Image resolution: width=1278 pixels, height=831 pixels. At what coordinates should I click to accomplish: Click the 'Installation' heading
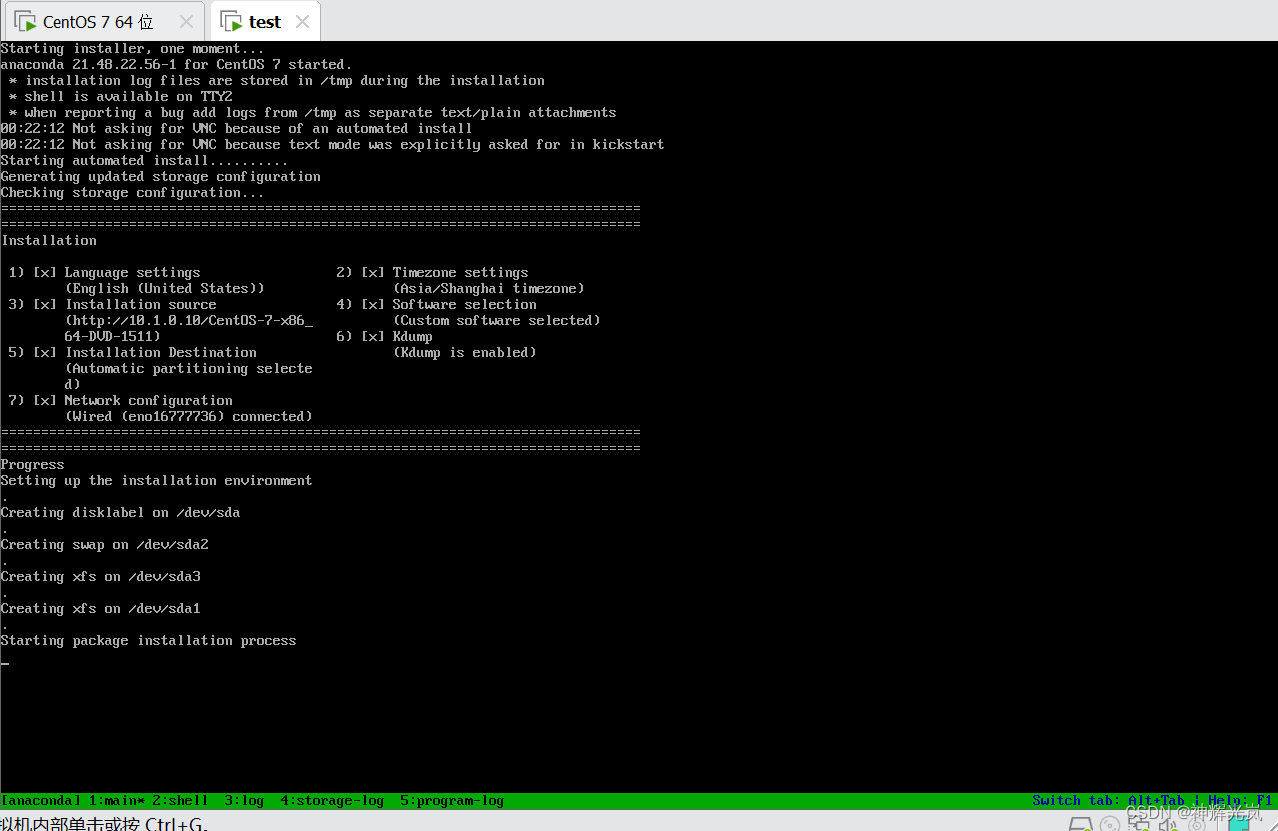(x=49, y=240)
